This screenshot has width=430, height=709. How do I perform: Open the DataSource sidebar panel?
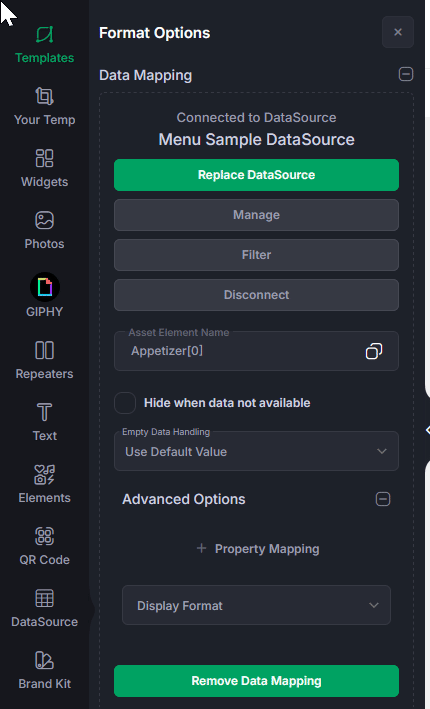click(x=44, y=608)
